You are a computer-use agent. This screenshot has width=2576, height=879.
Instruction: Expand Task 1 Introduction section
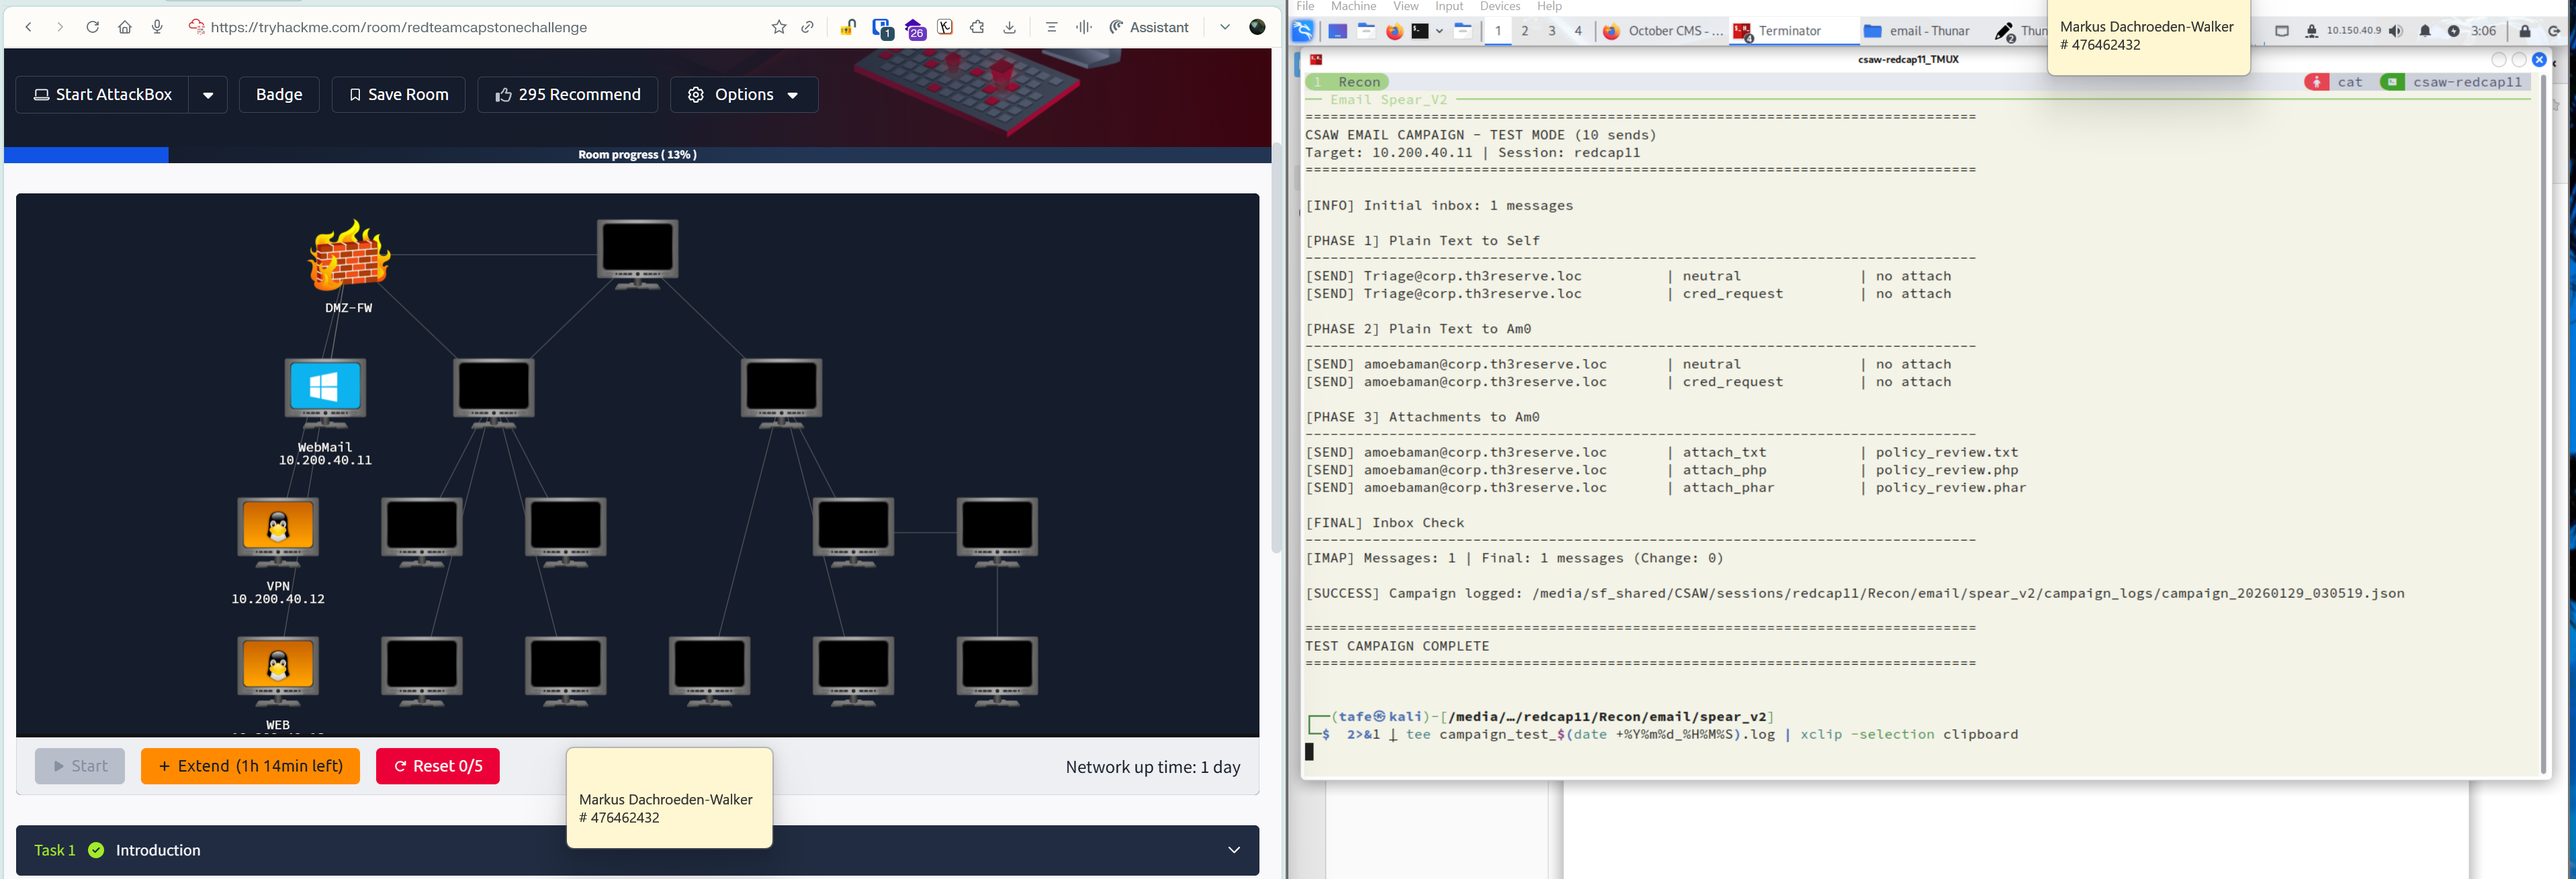coord(1233,849)
